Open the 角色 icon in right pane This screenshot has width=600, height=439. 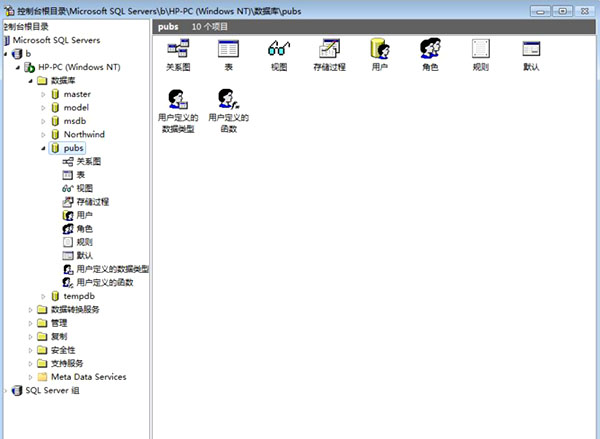pos(430,49)
